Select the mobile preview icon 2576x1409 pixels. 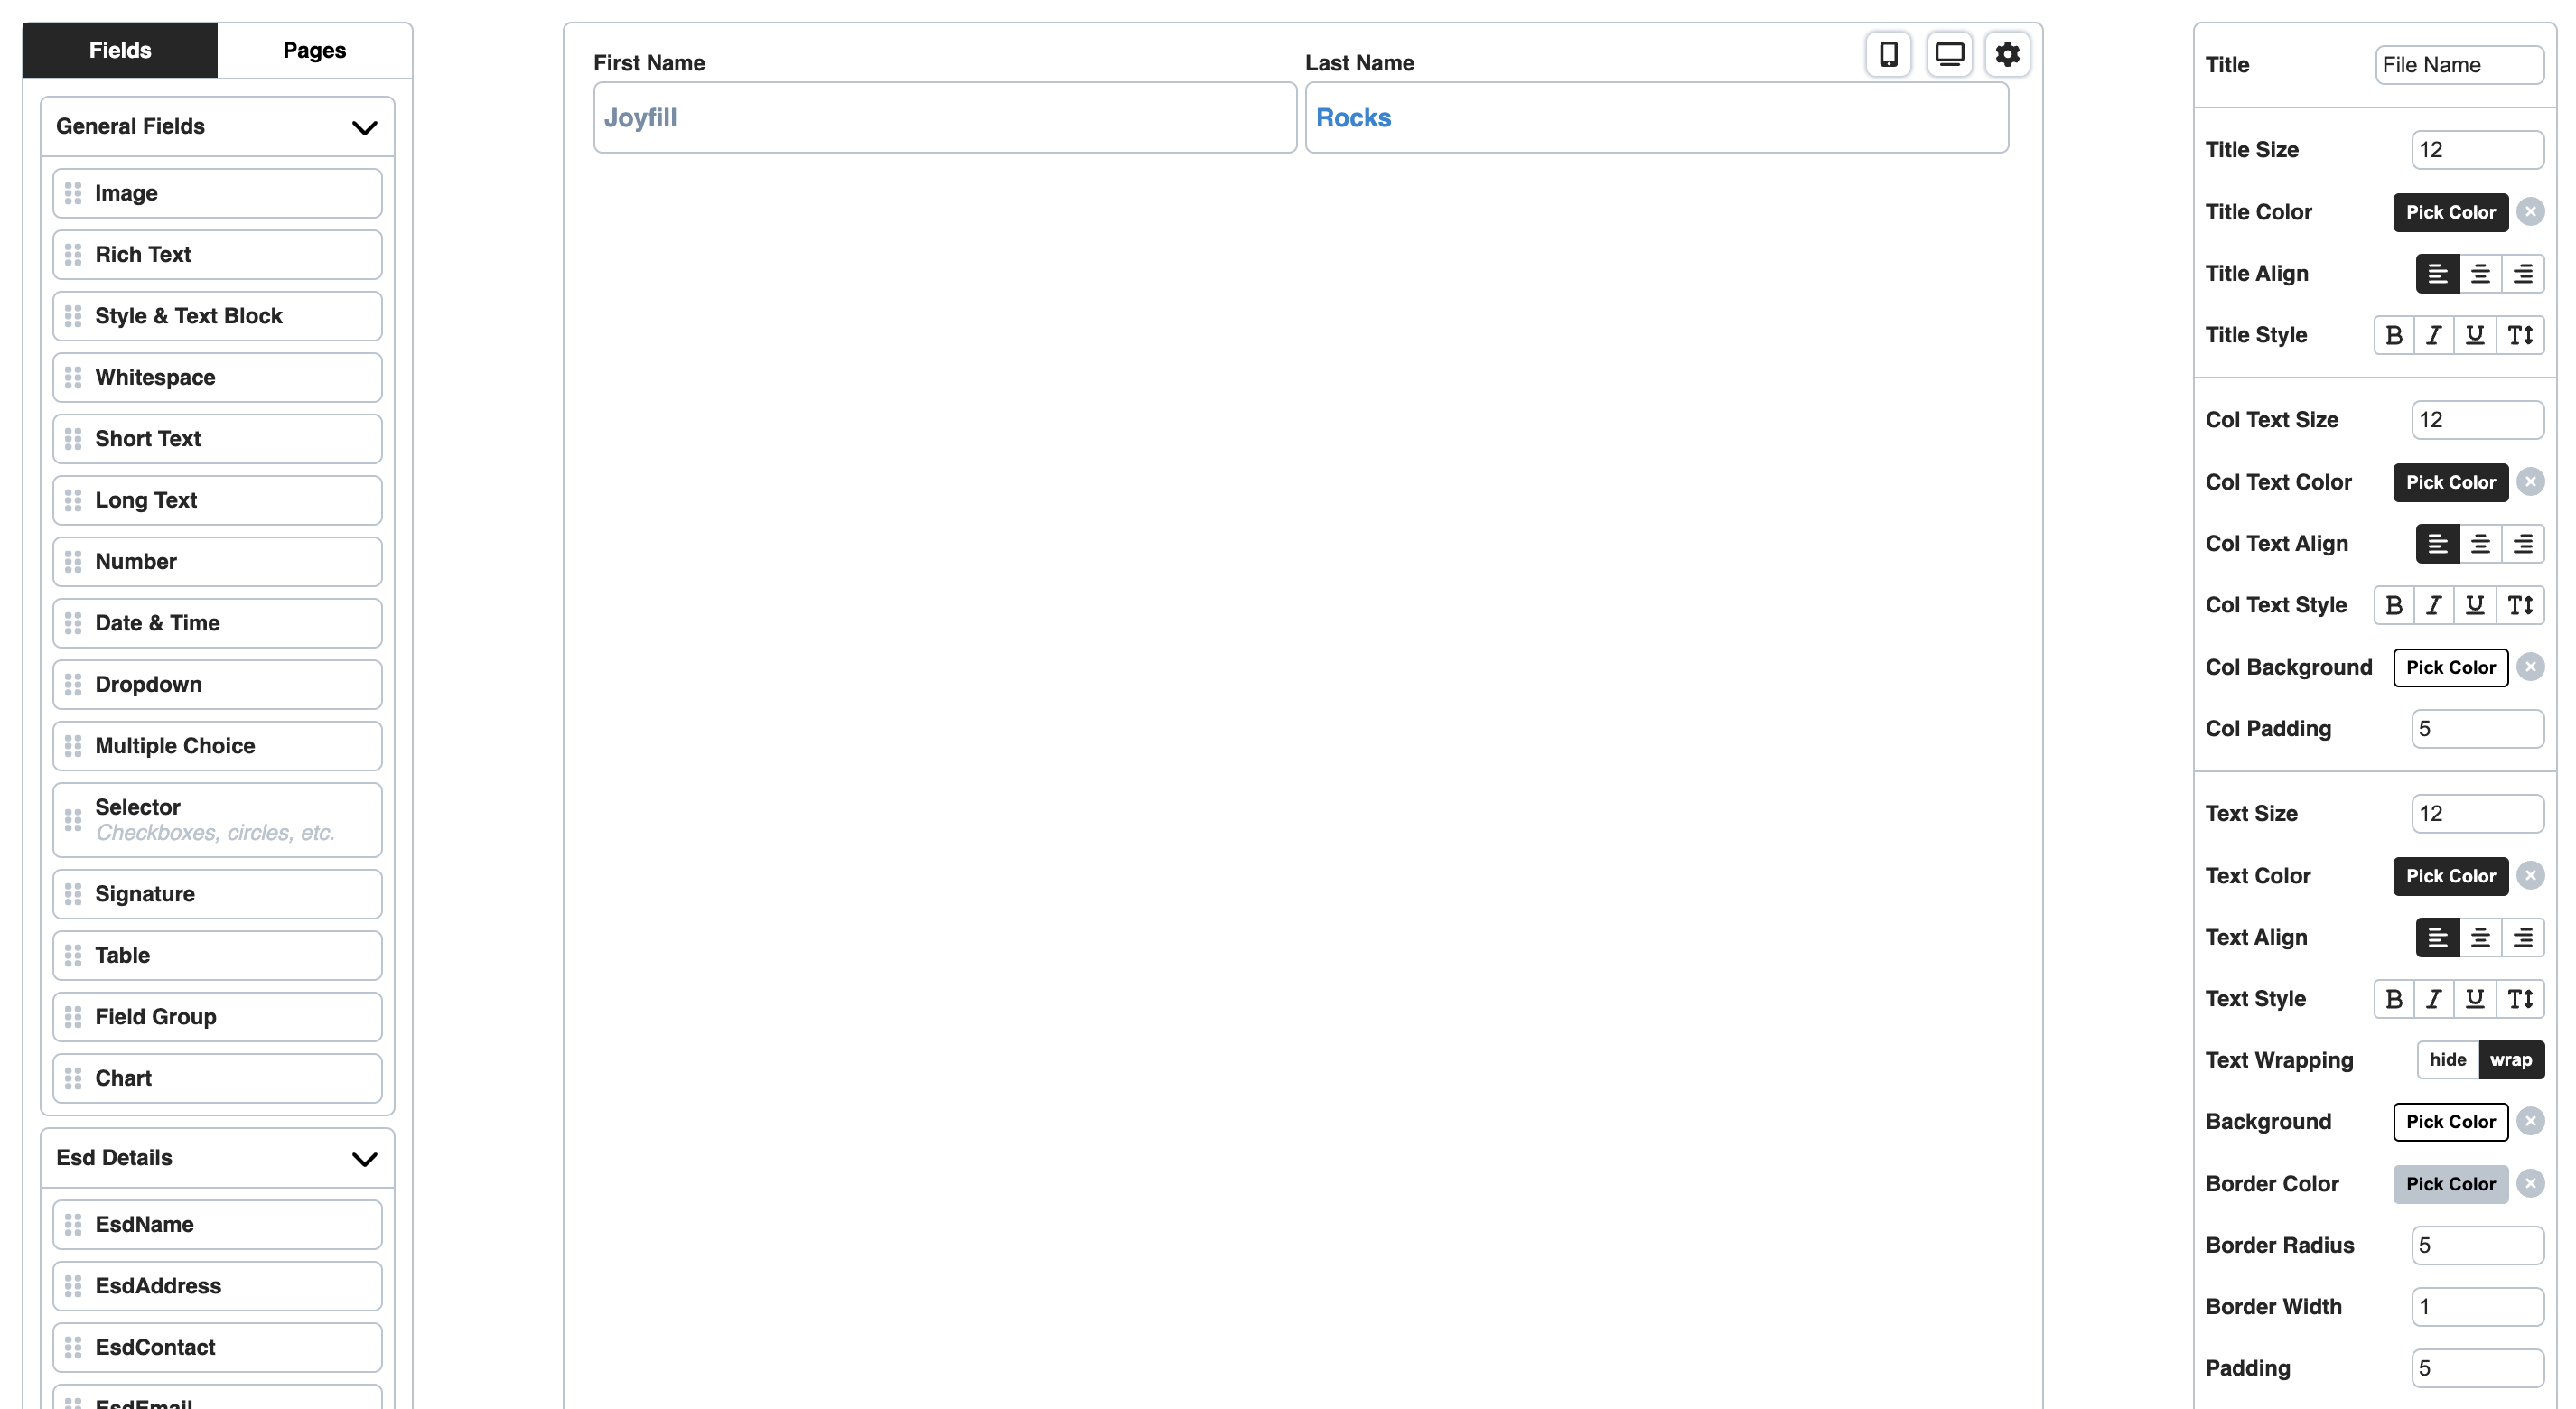(1889, 54)
